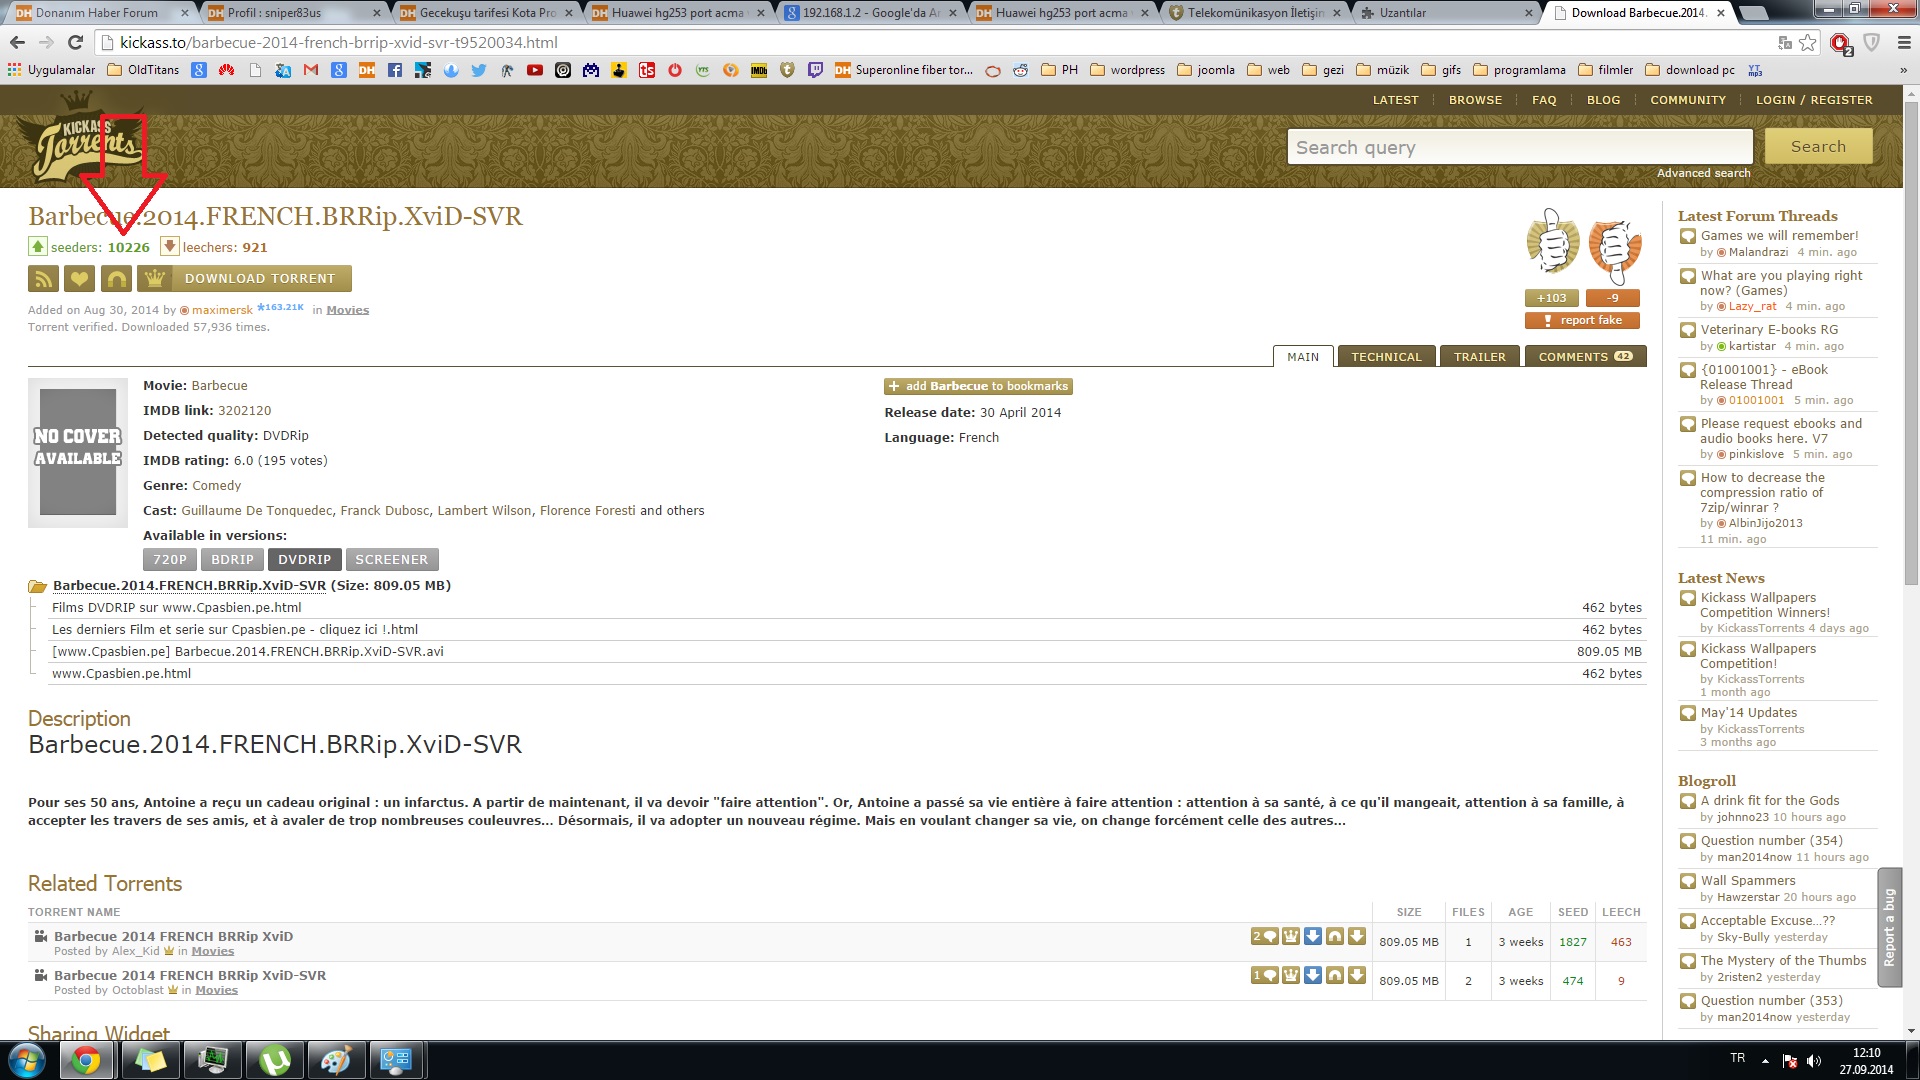Click the browser Back arrow
Viewport: 1920px width, 1080px height.
coord(17,42)
